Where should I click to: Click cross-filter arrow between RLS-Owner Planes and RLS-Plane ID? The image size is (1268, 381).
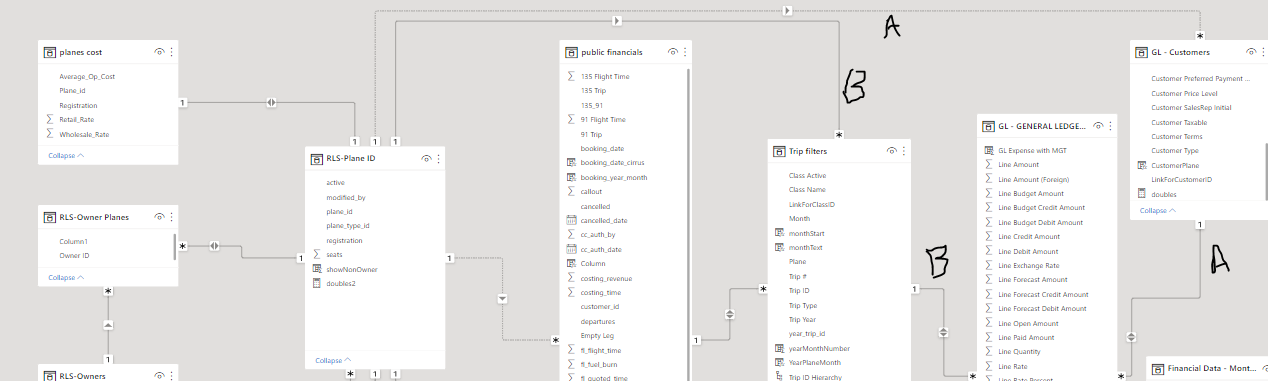coord(214,246)
